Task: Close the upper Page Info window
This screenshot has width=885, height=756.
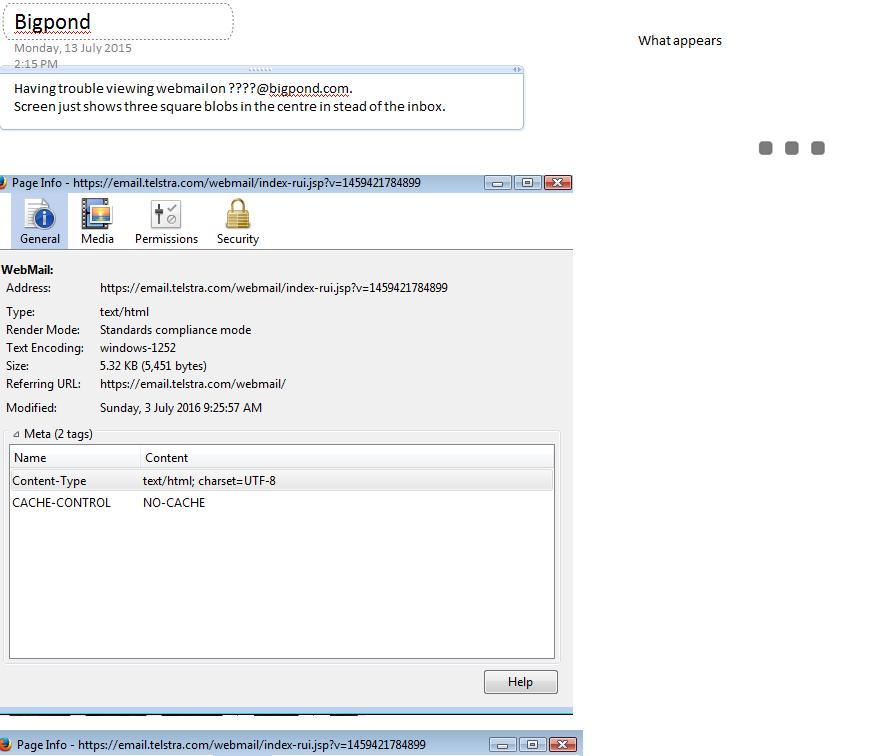Action: pos(558,183)
